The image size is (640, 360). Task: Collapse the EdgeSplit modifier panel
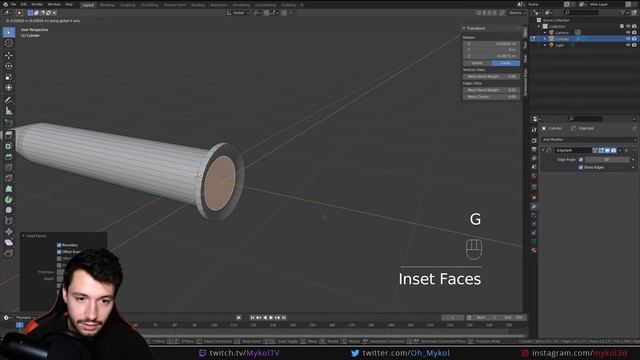click(543, 151)
